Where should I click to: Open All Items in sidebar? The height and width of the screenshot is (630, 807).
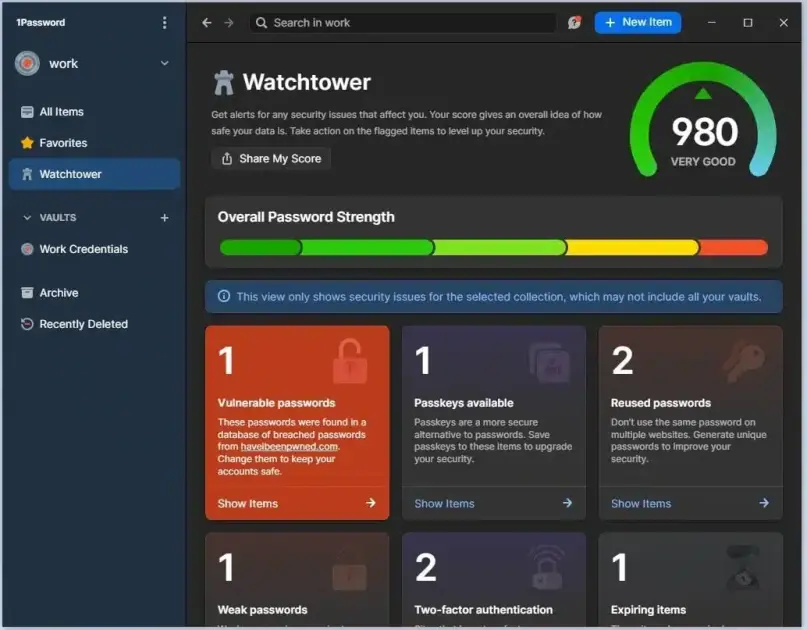[95, 112]
